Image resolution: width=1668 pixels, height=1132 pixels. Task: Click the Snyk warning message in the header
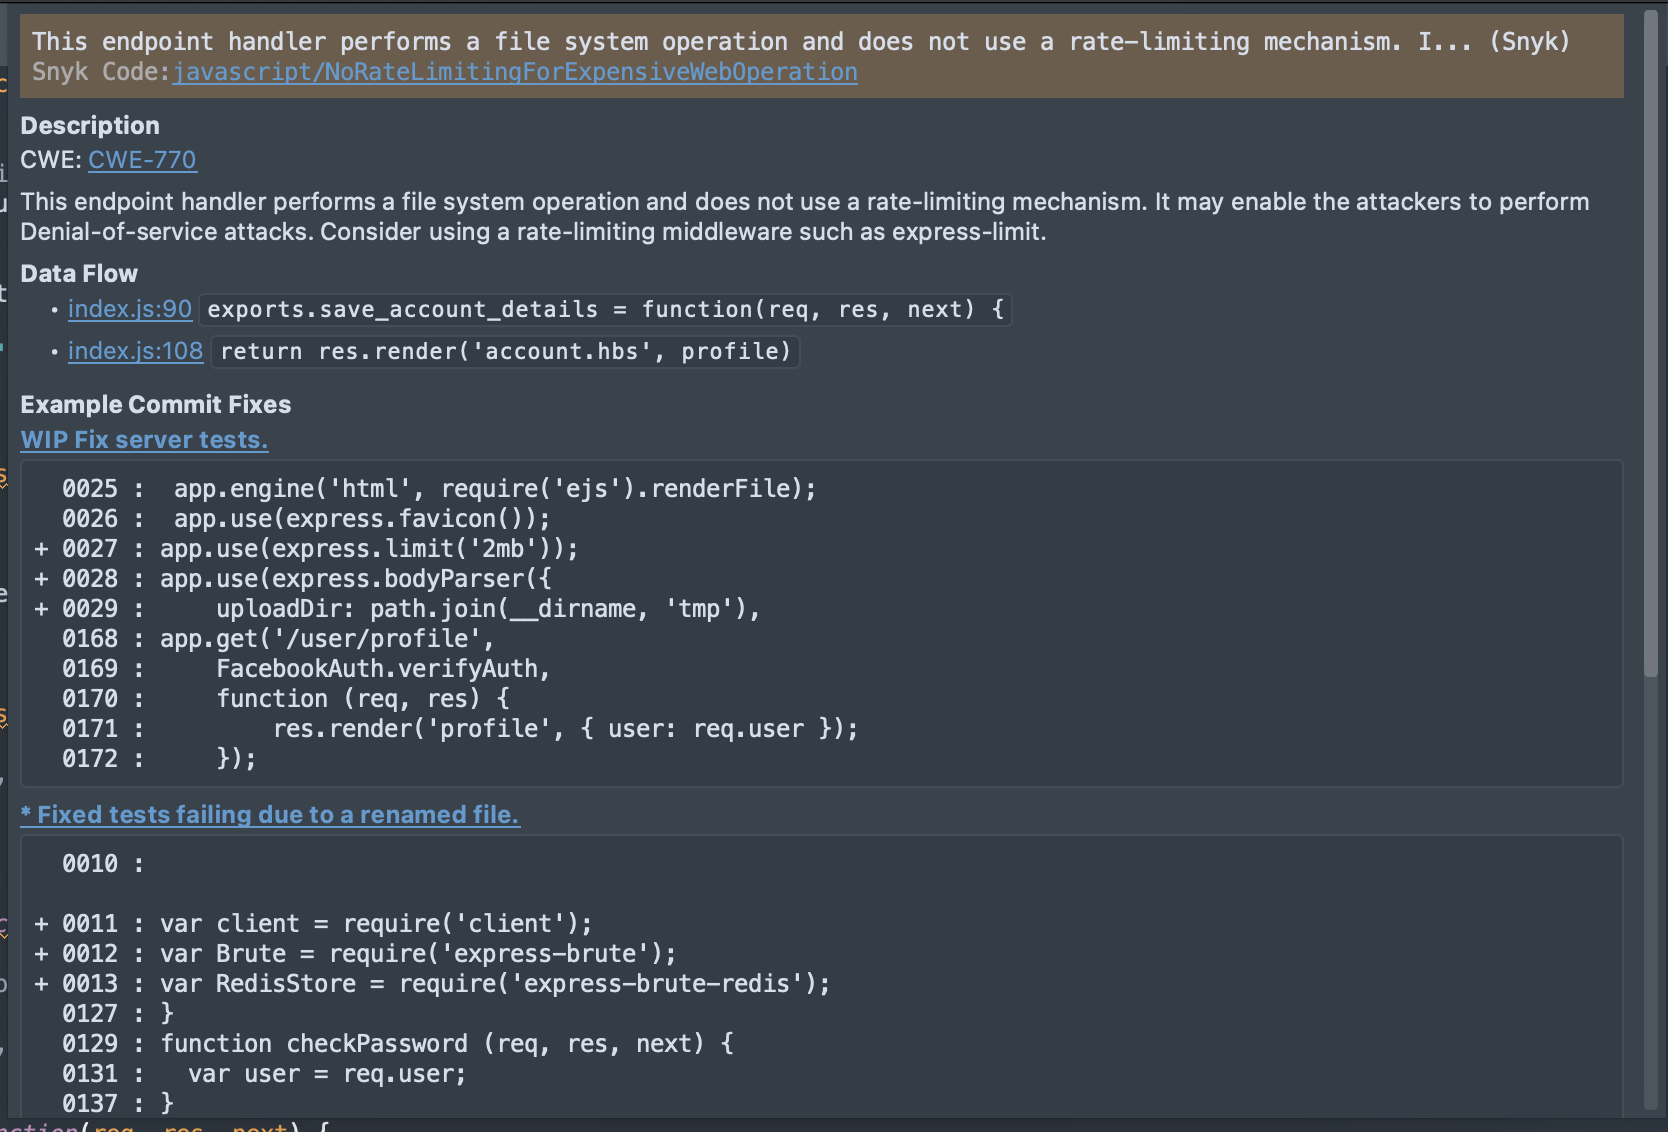click(801, 42)
